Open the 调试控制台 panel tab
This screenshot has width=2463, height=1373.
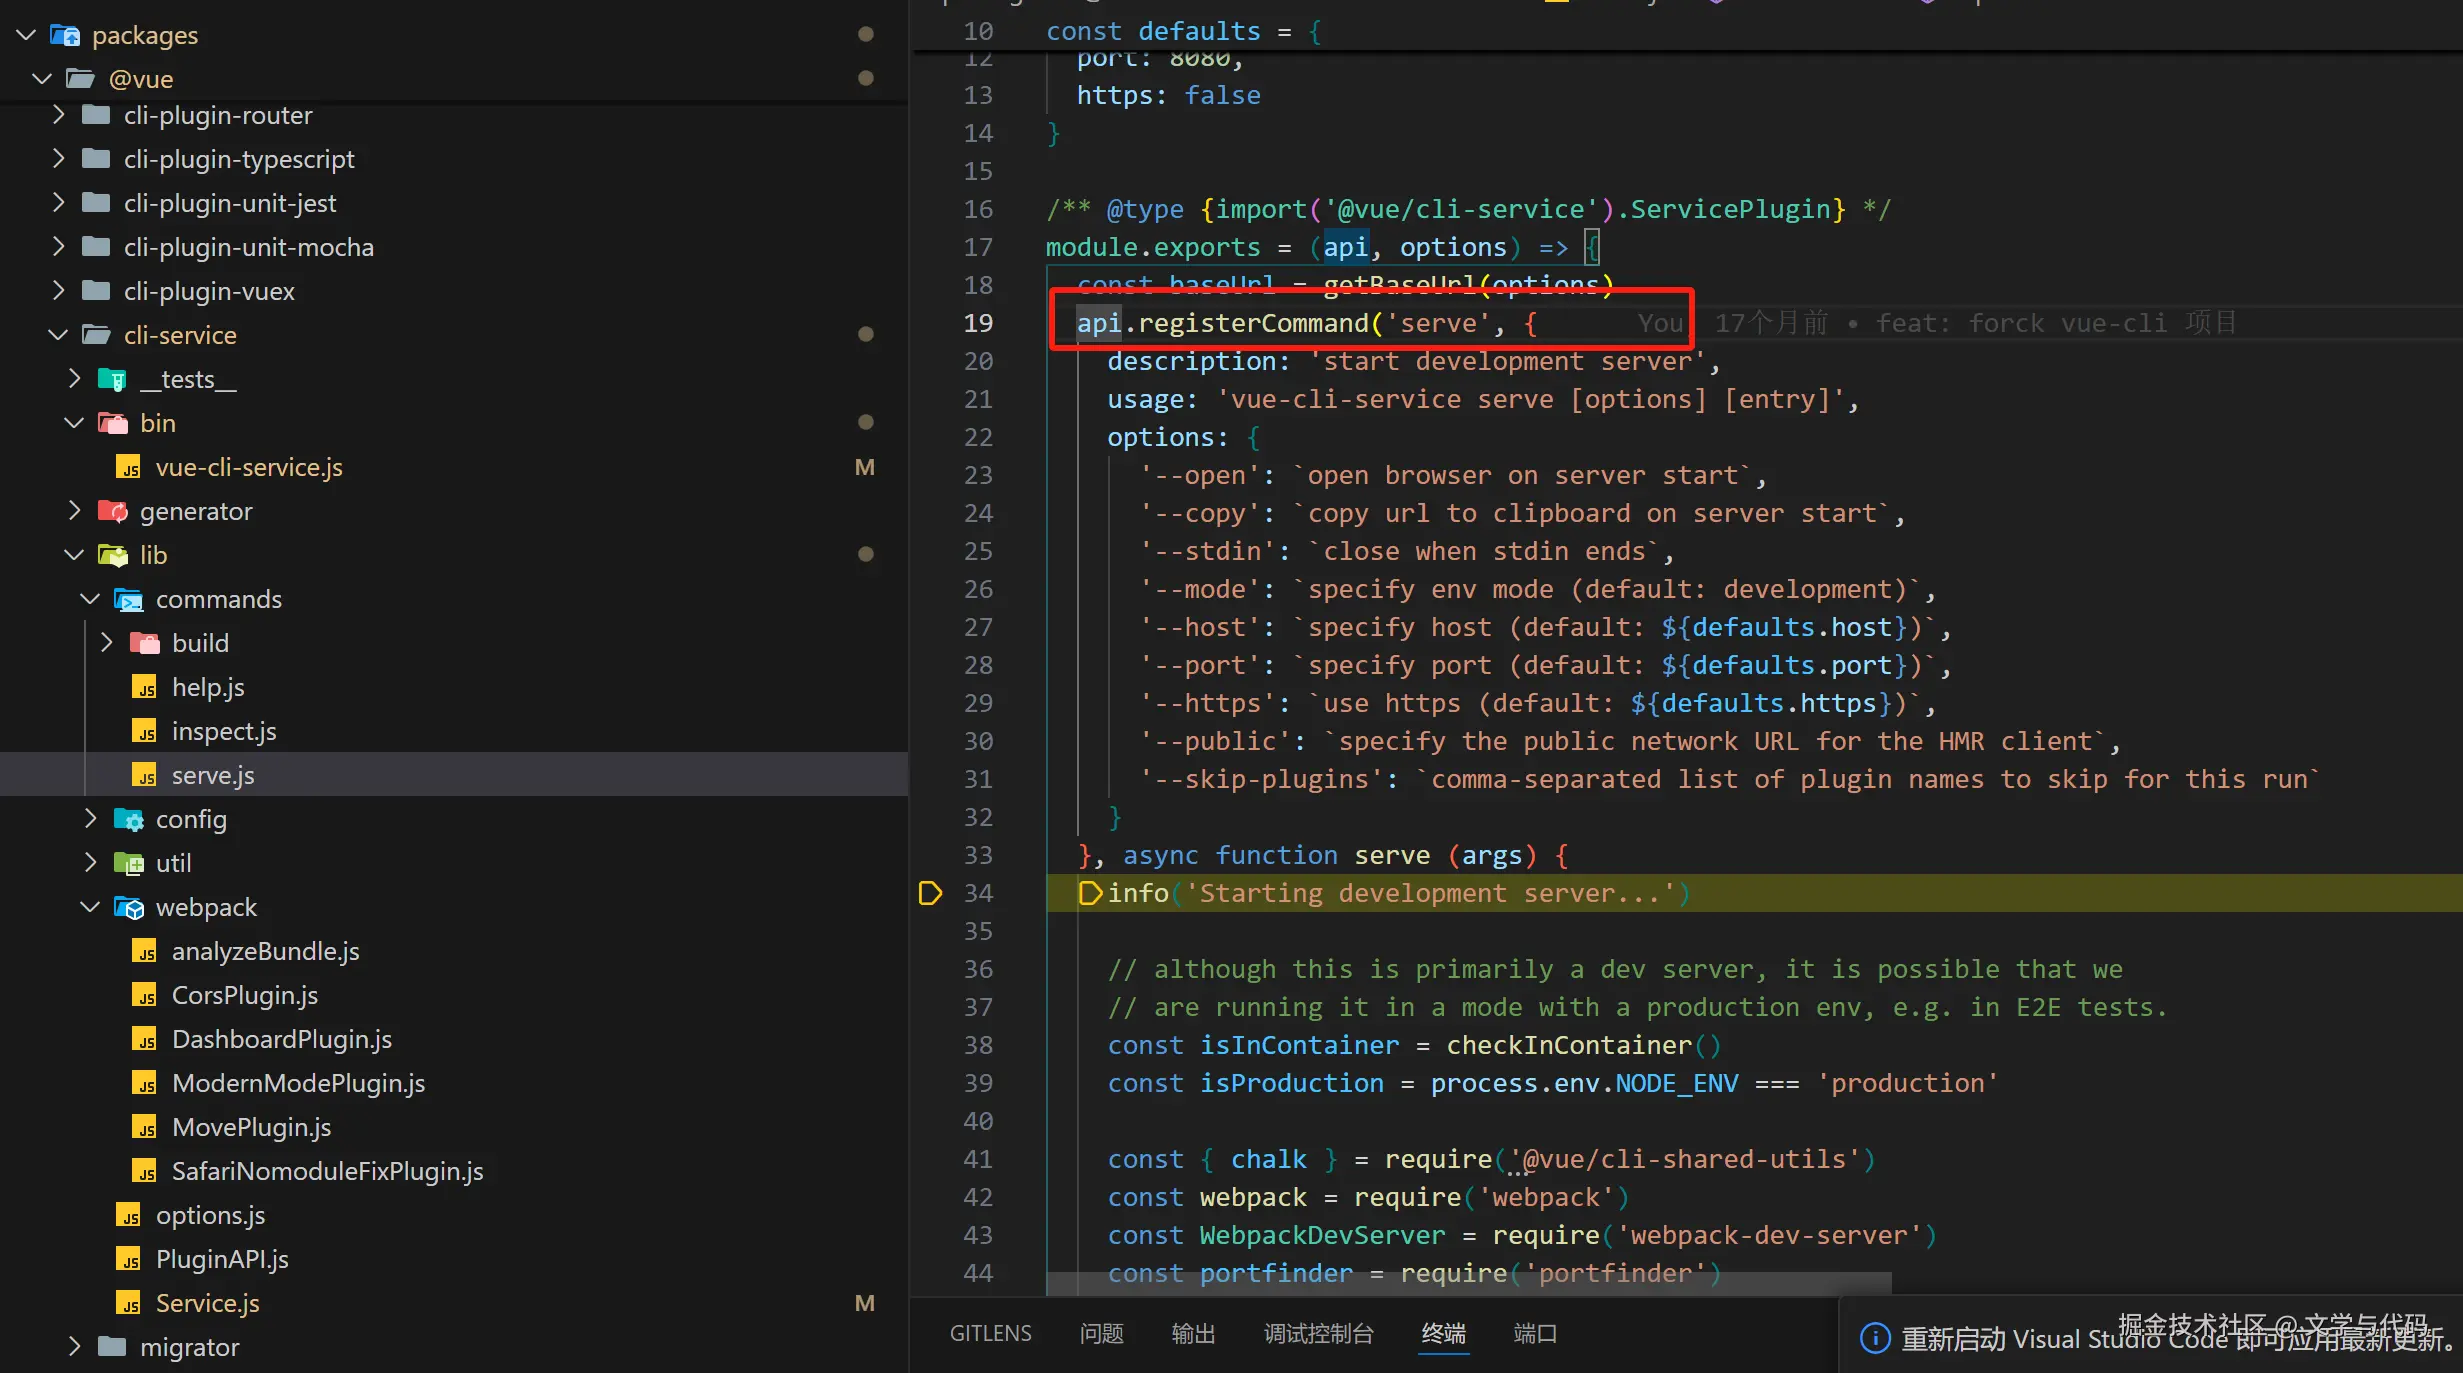1318,1334
